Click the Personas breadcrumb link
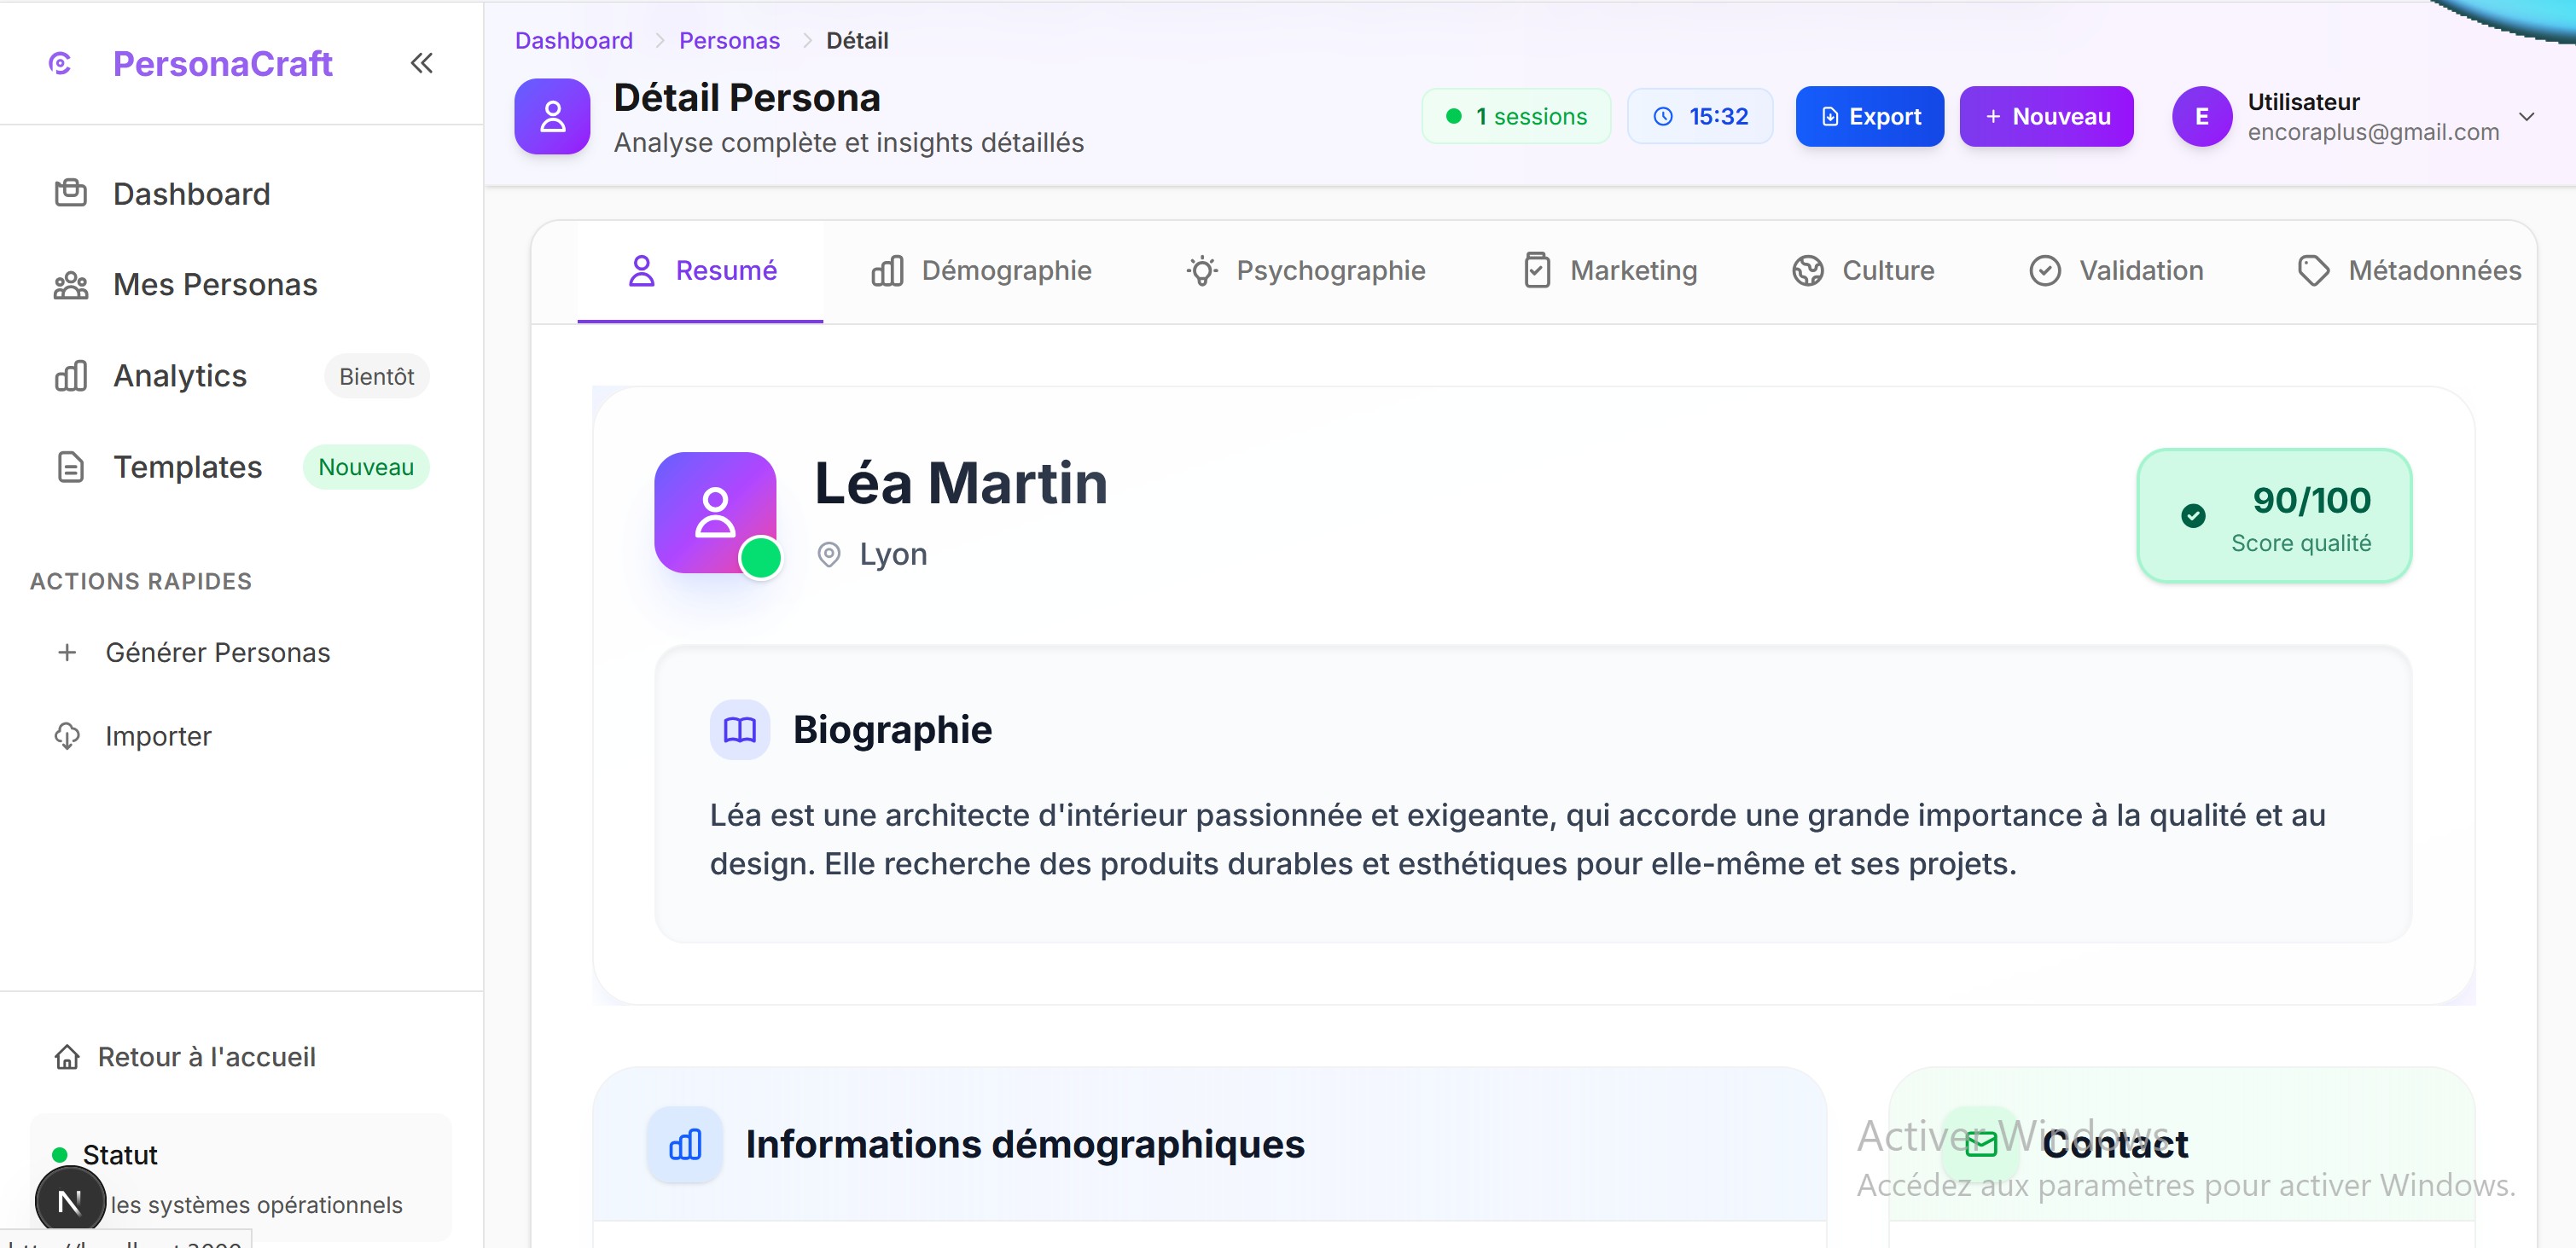2576x1248 pixels. [729, 41]
